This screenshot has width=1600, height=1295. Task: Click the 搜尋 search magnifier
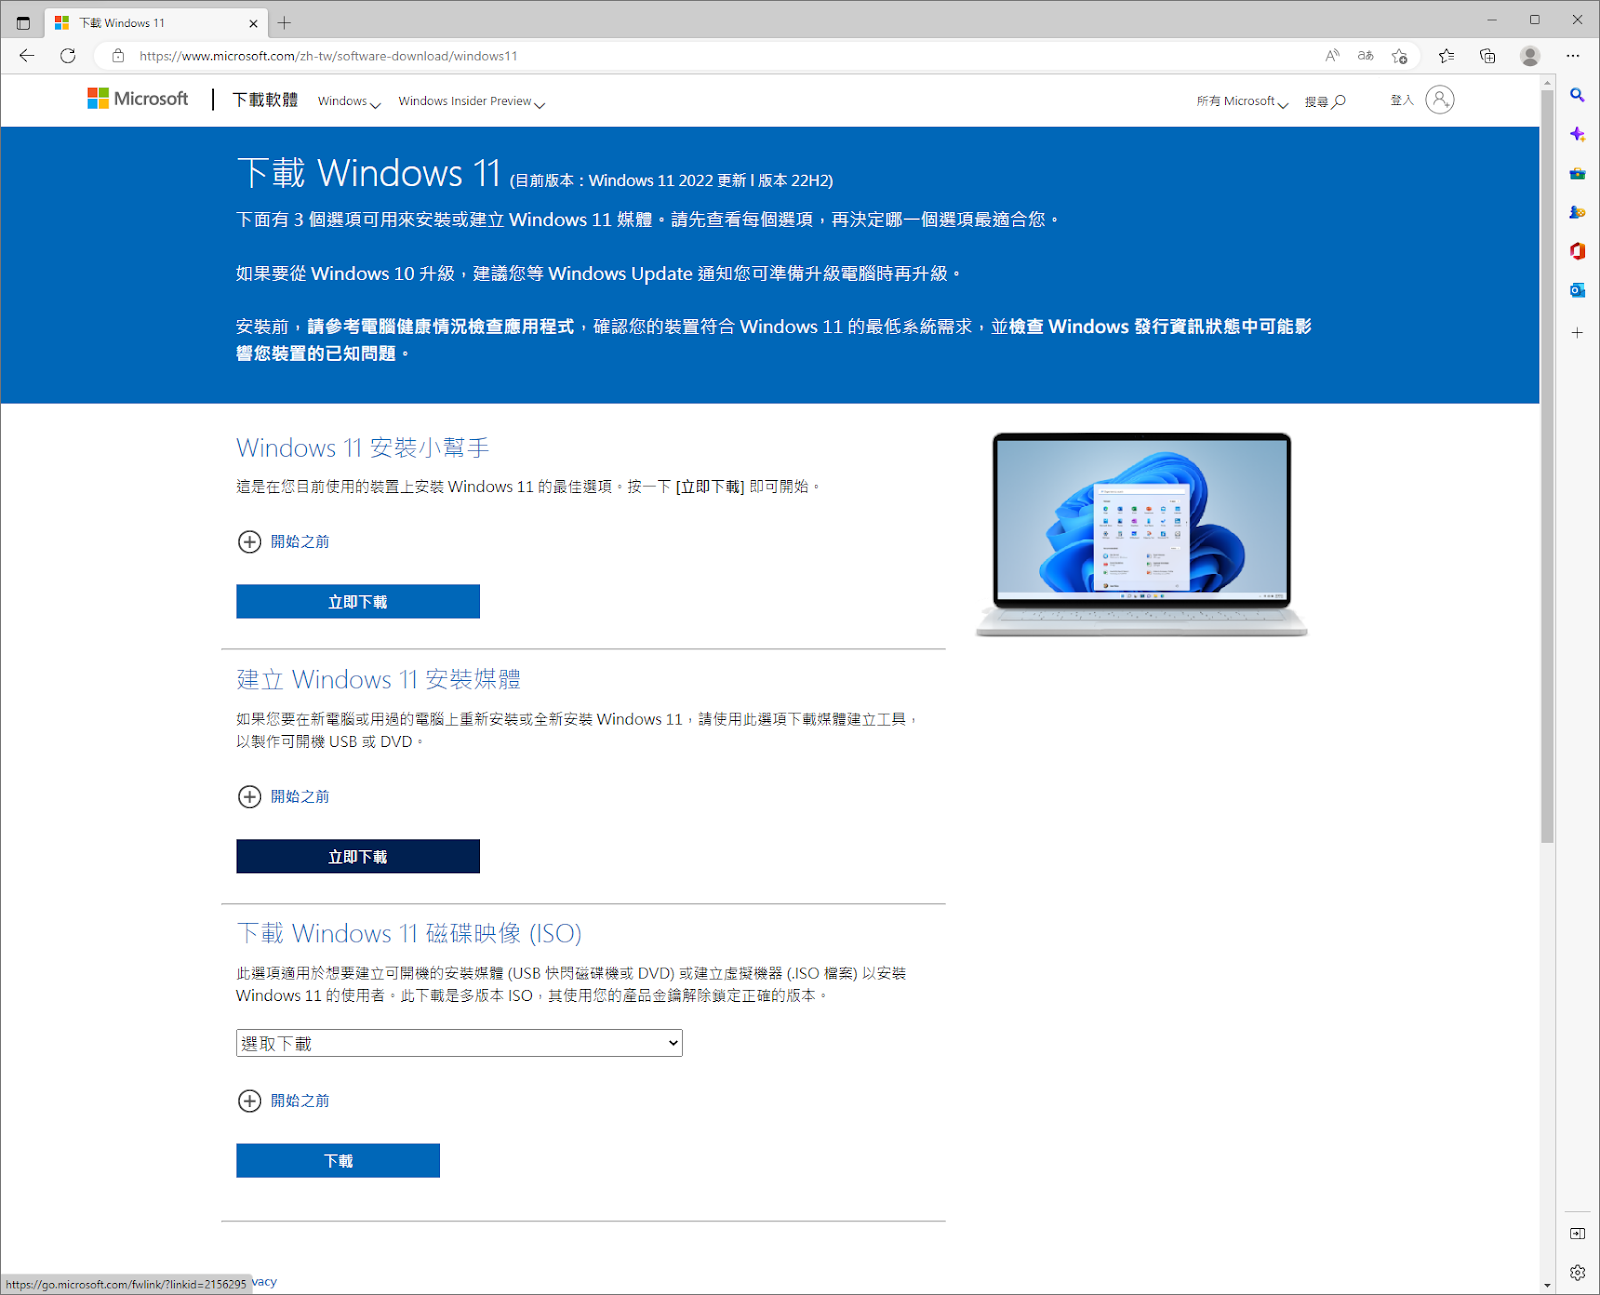(1325, 101)
